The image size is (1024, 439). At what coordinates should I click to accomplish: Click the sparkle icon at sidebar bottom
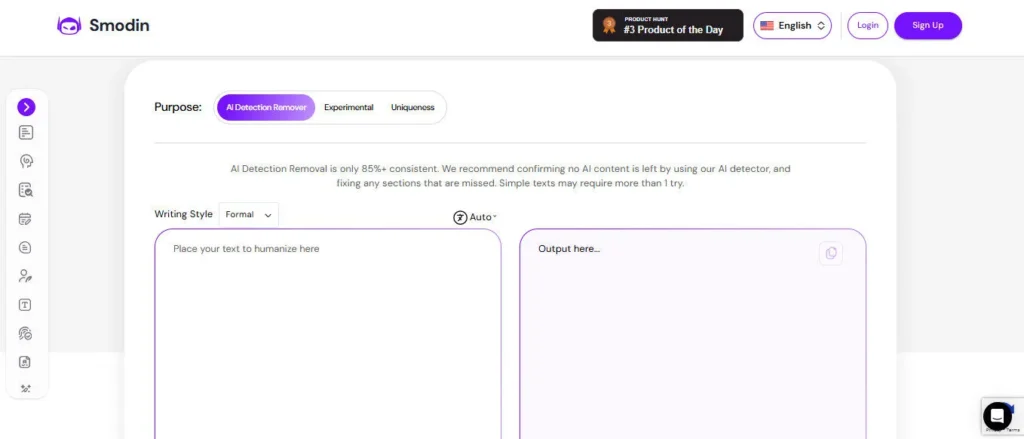[x=26, y=389]
